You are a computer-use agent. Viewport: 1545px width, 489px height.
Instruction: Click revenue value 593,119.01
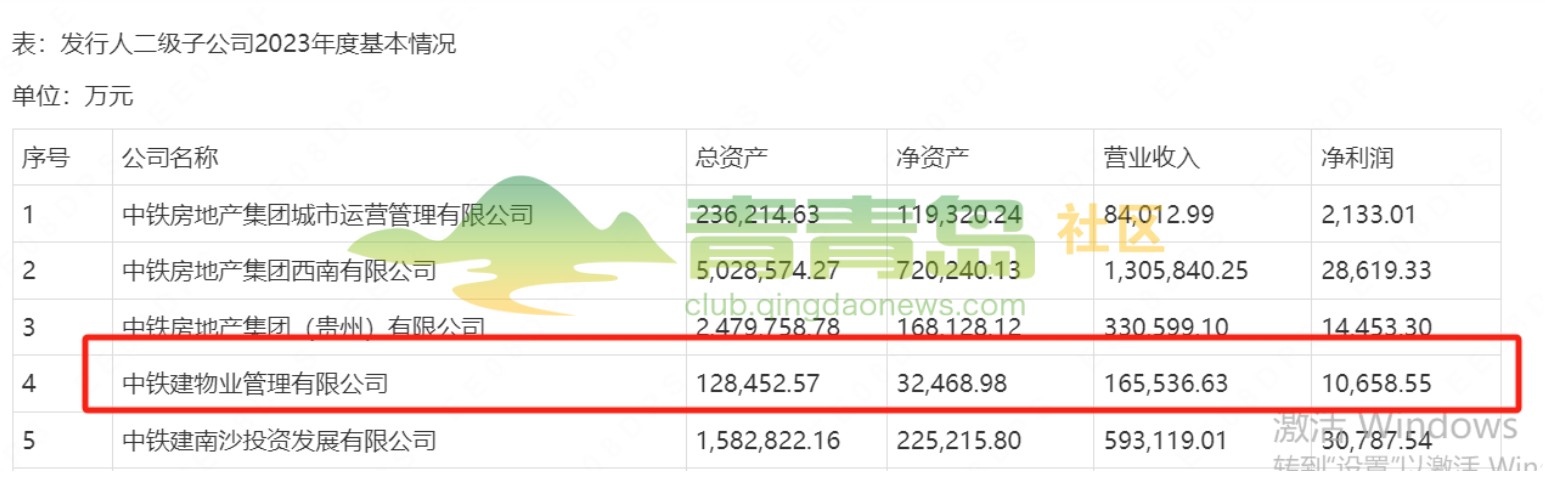[1165, 439]
